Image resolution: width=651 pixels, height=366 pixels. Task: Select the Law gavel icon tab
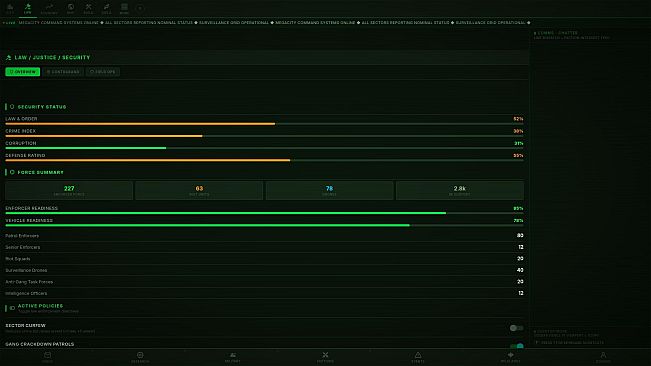click(x=27, y=8)
